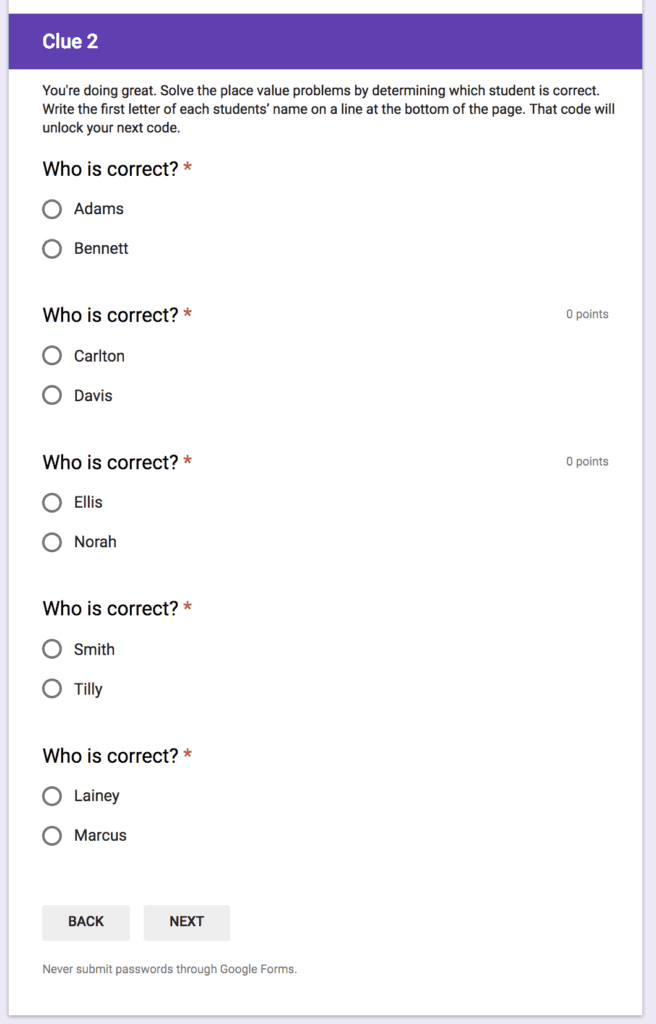Viewport: 656px width, 1024px height.
Task: Select the Adams radio button
Action: pyautogui.click(x=52, y=209)
